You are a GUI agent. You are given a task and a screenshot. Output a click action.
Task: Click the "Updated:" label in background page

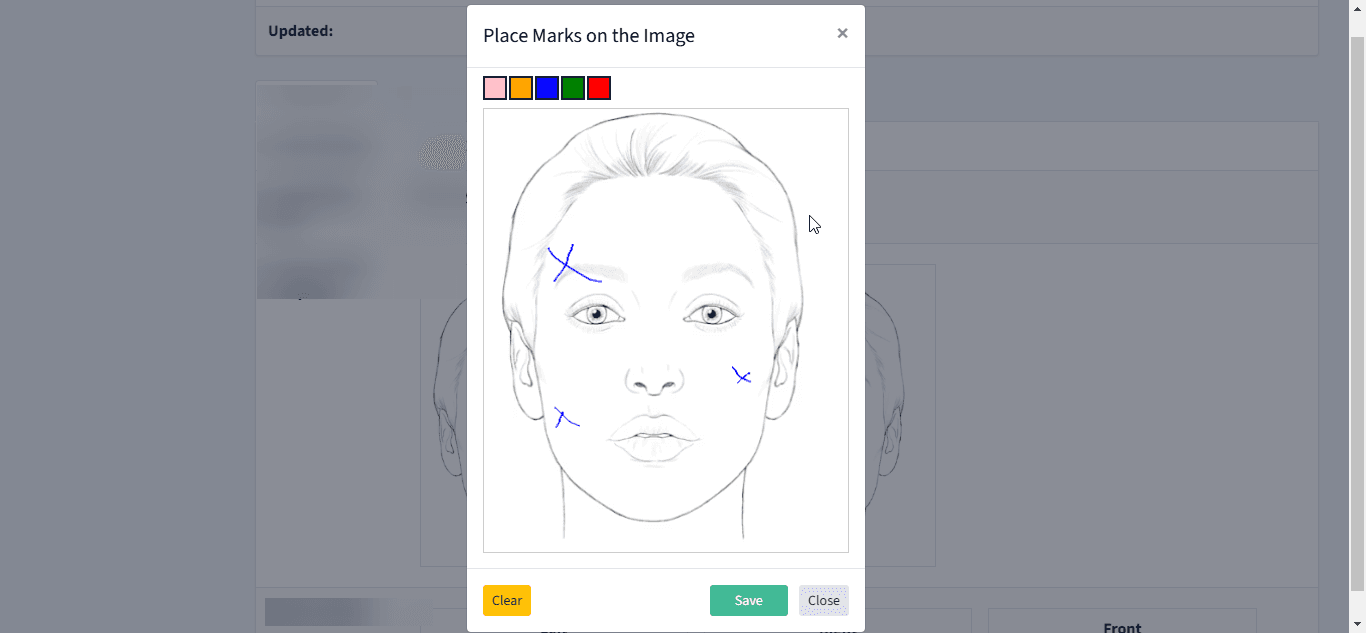[x=300, y=31]
